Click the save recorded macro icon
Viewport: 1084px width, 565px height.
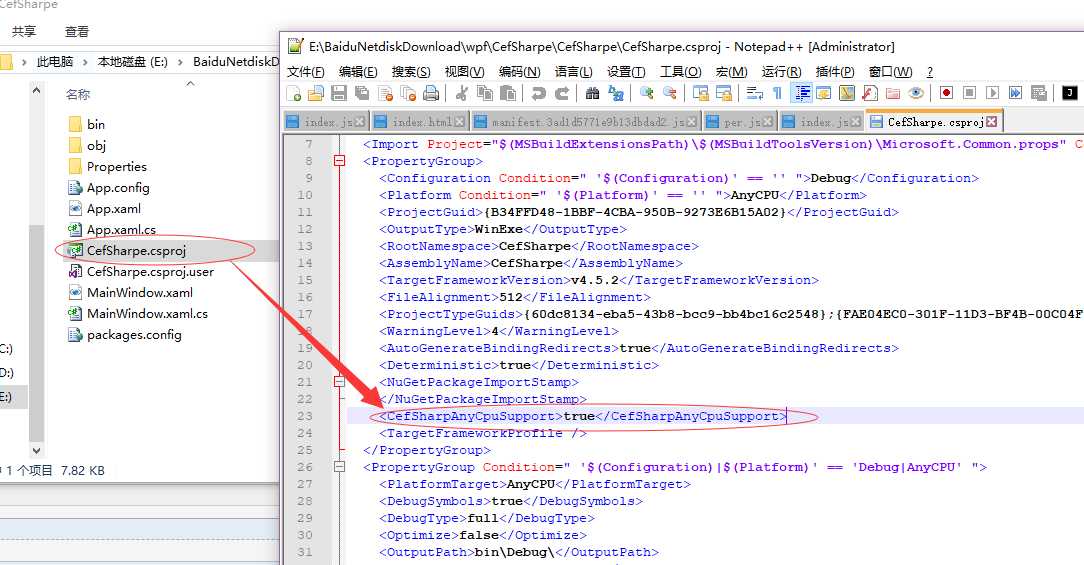click(1038, 93)
